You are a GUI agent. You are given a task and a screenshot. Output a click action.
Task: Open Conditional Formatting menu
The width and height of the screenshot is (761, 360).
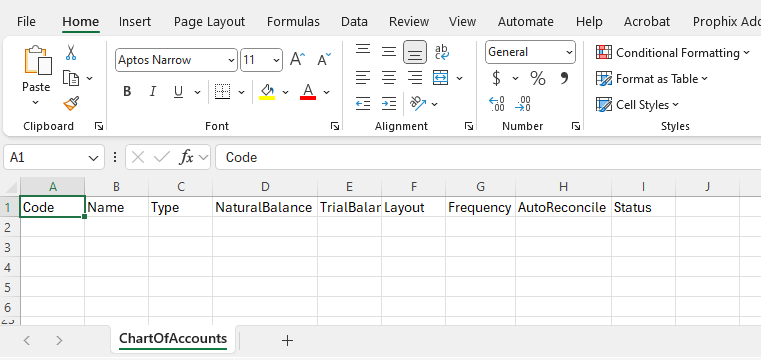(673, 52)
